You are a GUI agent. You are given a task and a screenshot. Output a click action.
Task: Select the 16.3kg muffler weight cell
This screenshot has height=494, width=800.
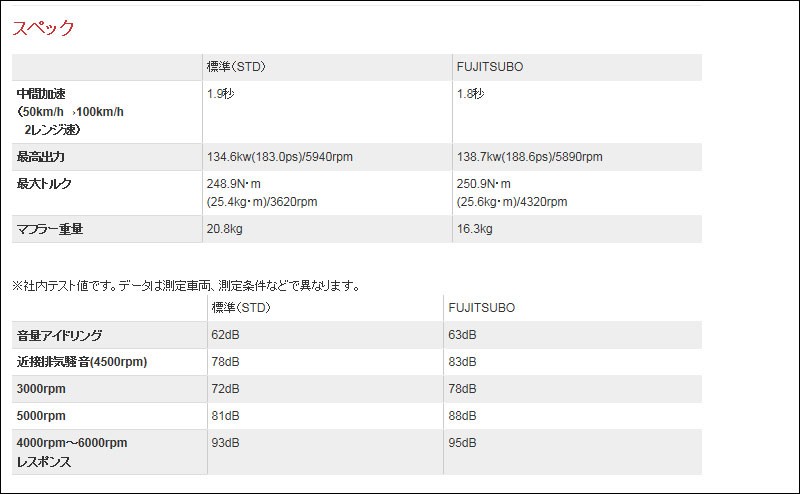475,229
